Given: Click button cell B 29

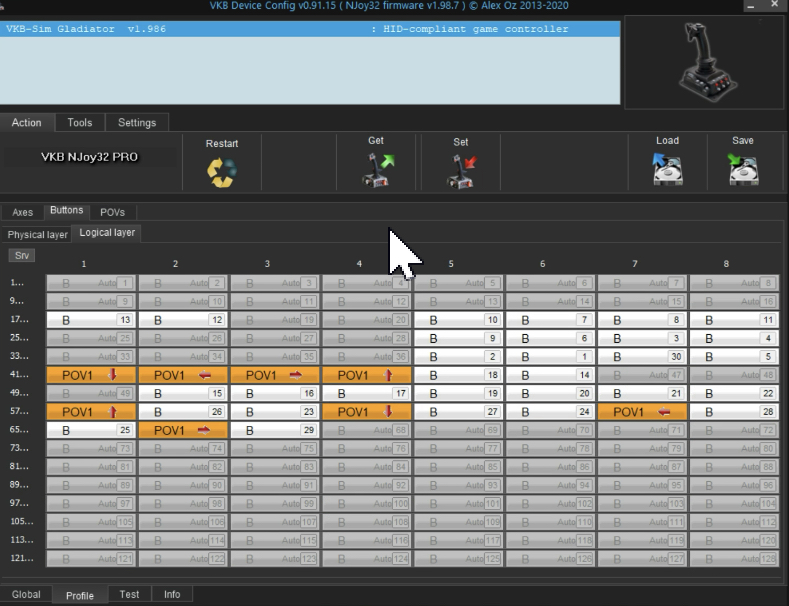Looking at the screenshot, I should point(275,430).
